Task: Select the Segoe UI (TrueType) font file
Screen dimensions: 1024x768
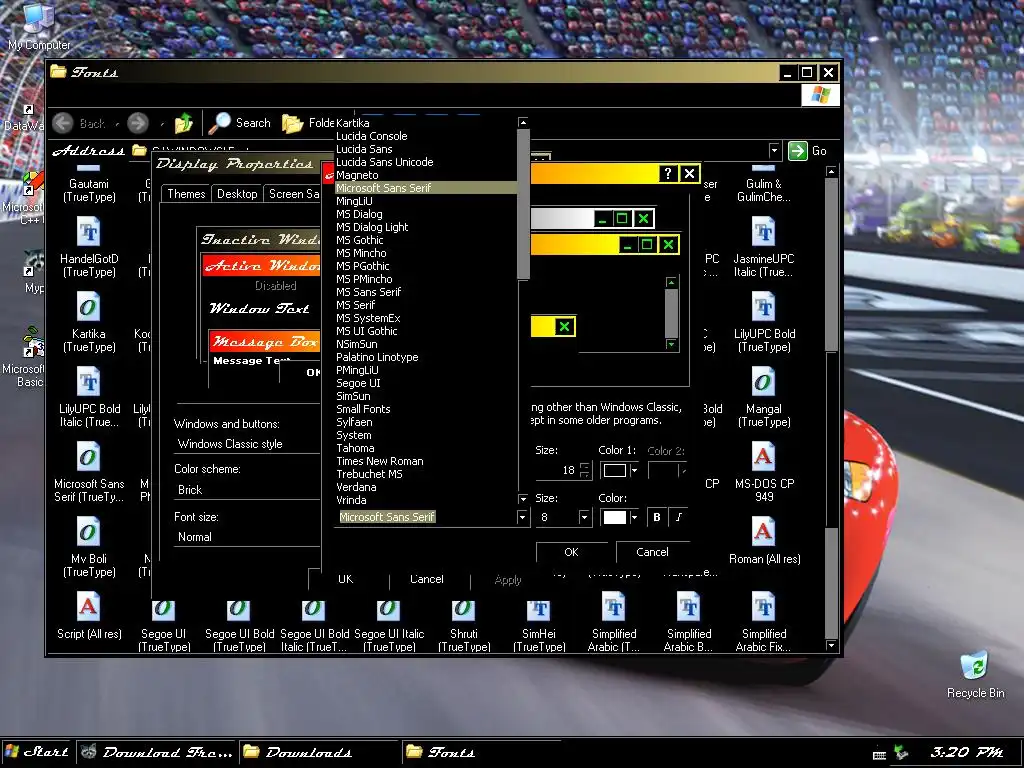Action: 163,627
